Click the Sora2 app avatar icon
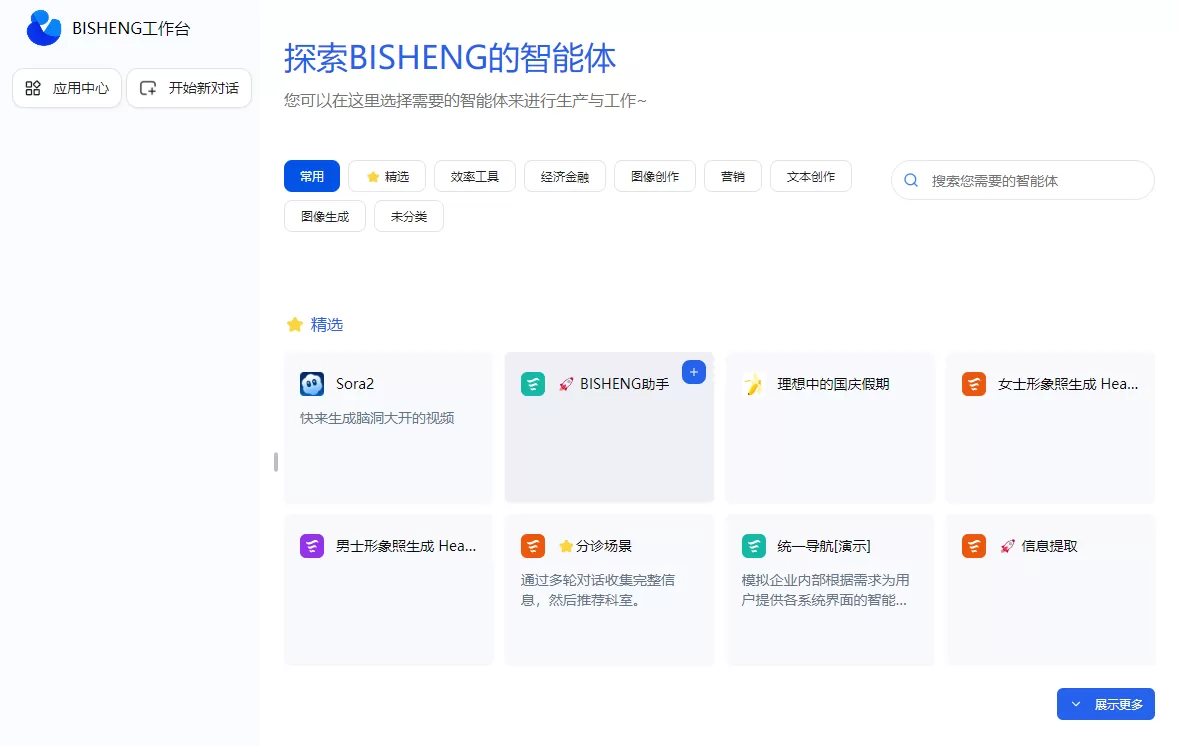The height and width of the screenshot is (746, 1179). pyautogui.click(x=312, y=384)
